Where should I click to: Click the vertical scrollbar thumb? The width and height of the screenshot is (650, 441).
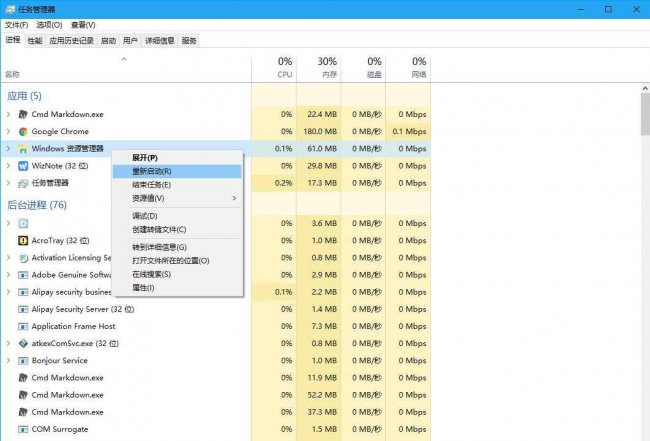pyautogui.click(x=645, y=114)
